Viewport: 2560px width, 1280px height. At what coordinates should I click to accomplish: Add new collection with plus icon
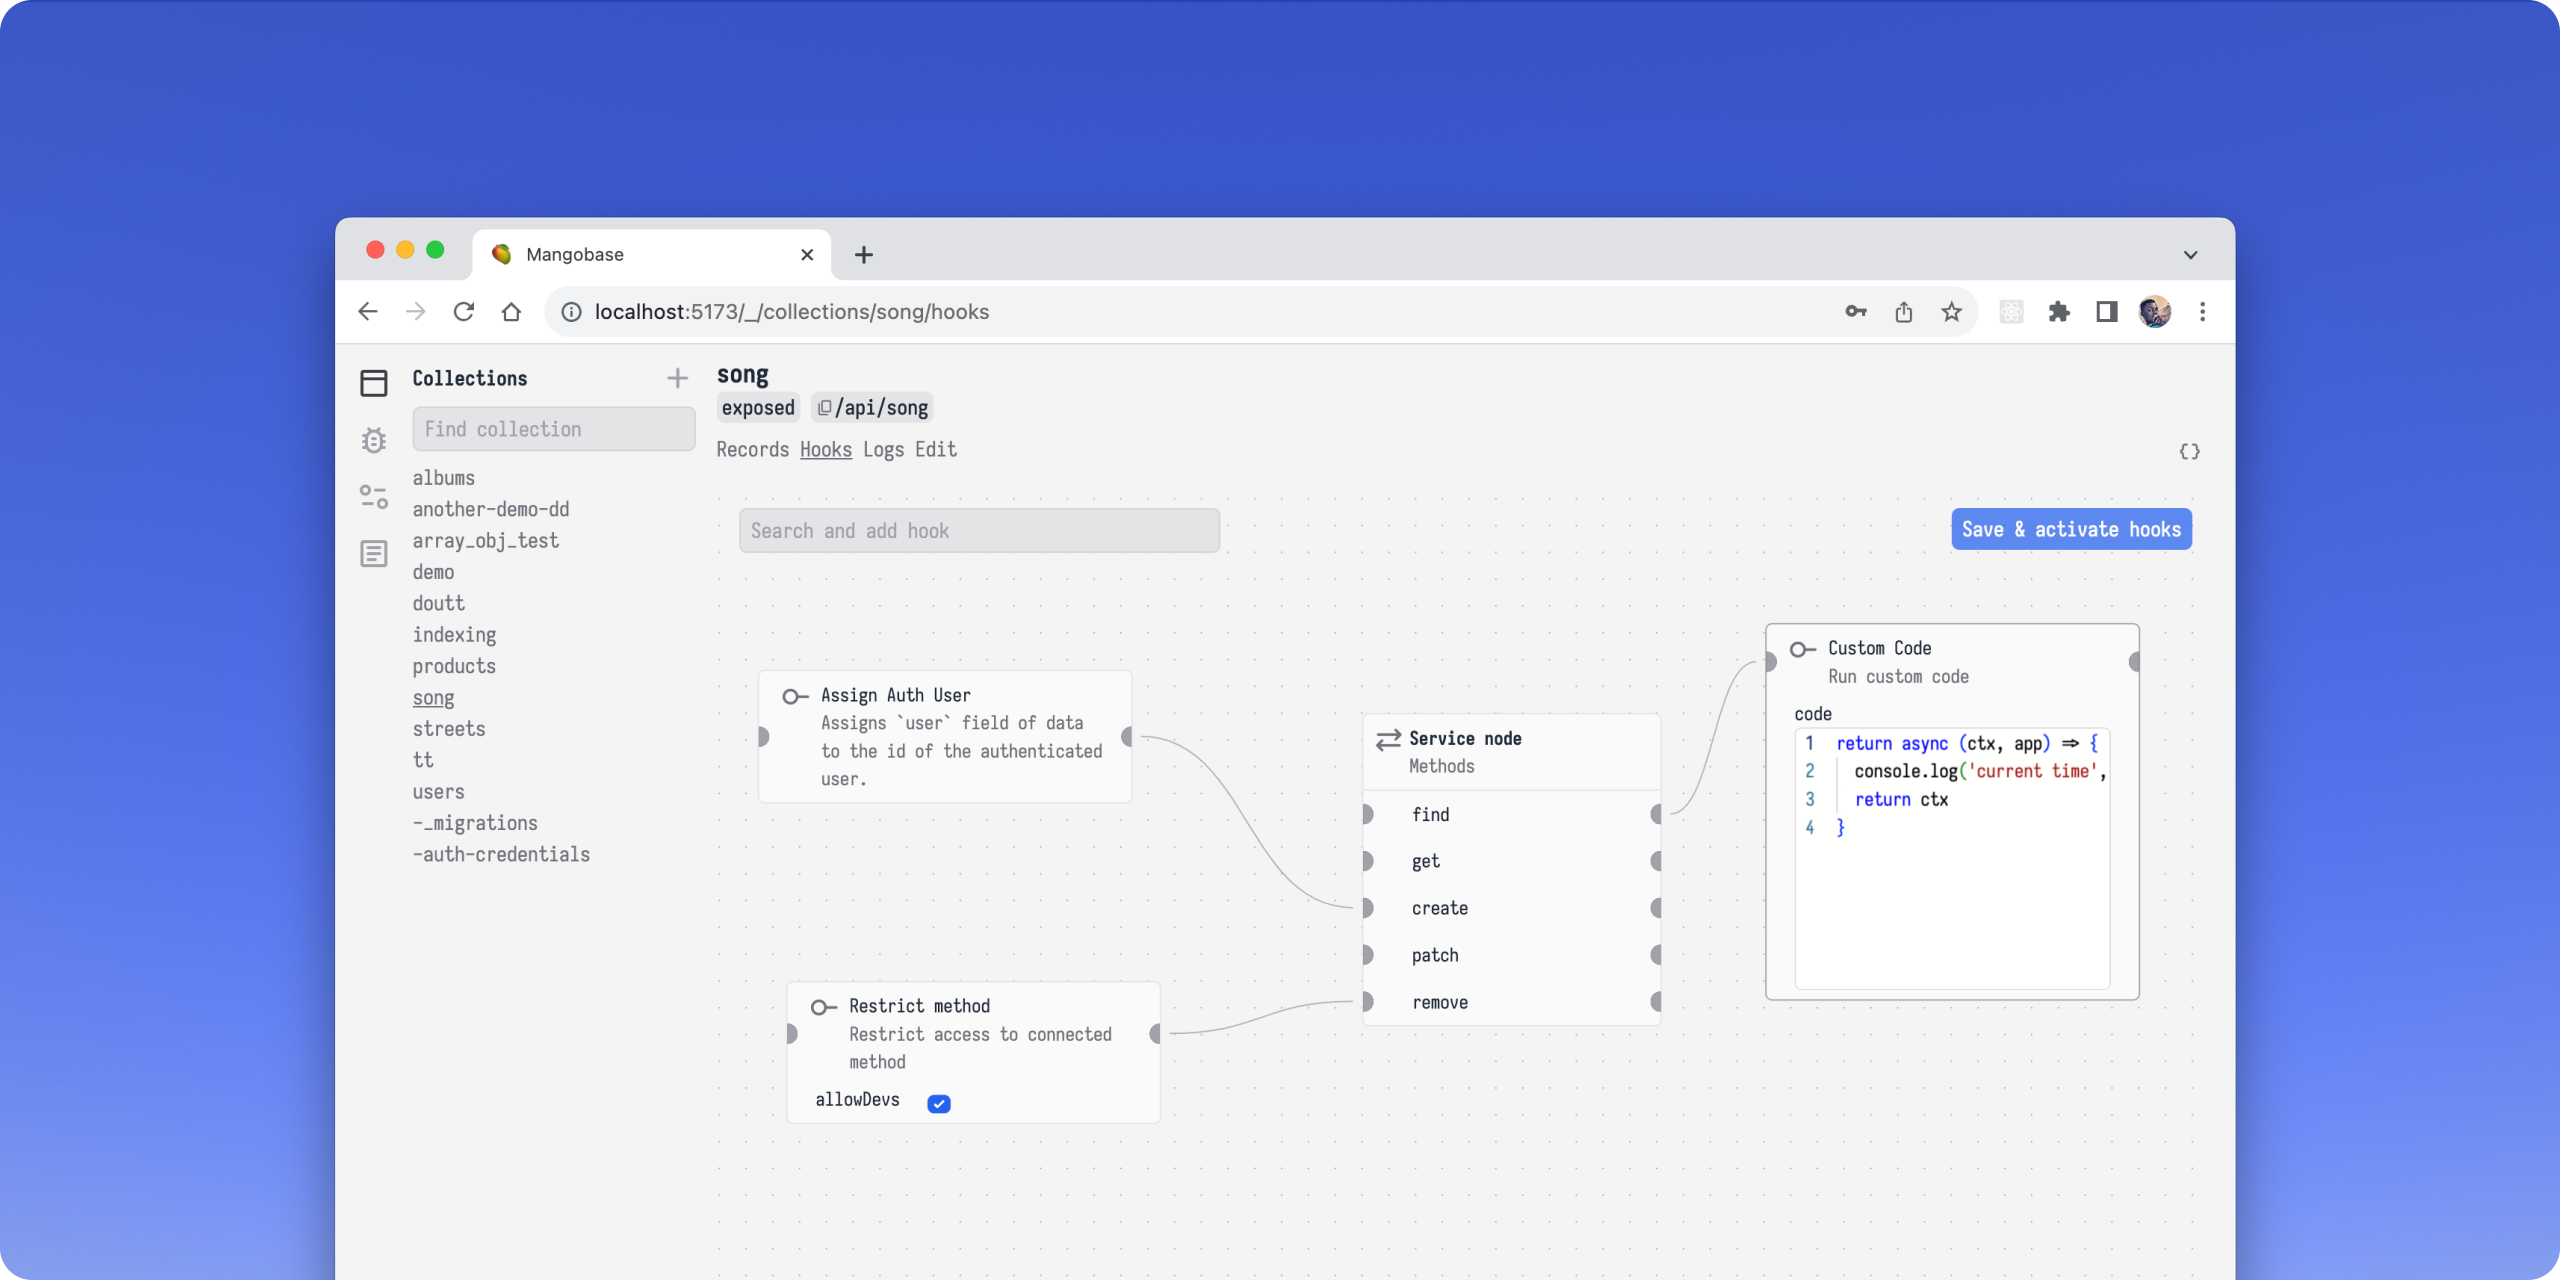coord(677,378)
